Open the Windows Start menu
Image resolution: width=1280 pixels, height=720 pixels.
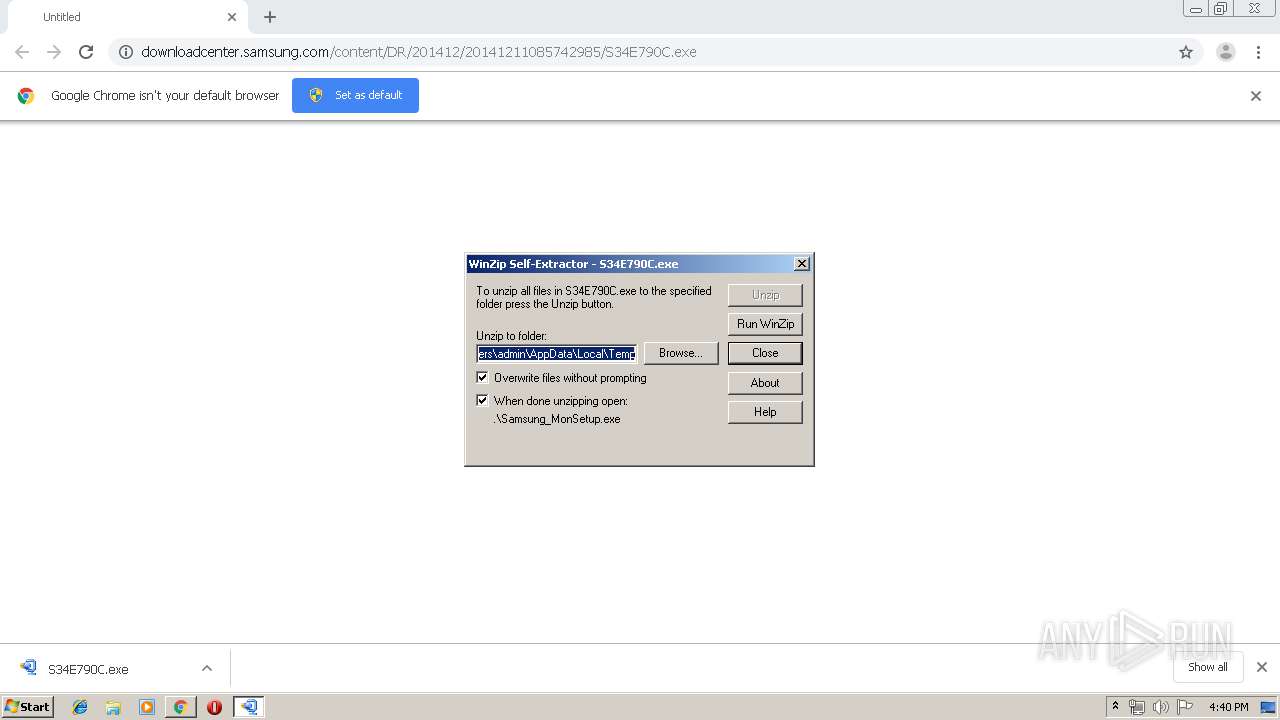(x=27, y=706)
